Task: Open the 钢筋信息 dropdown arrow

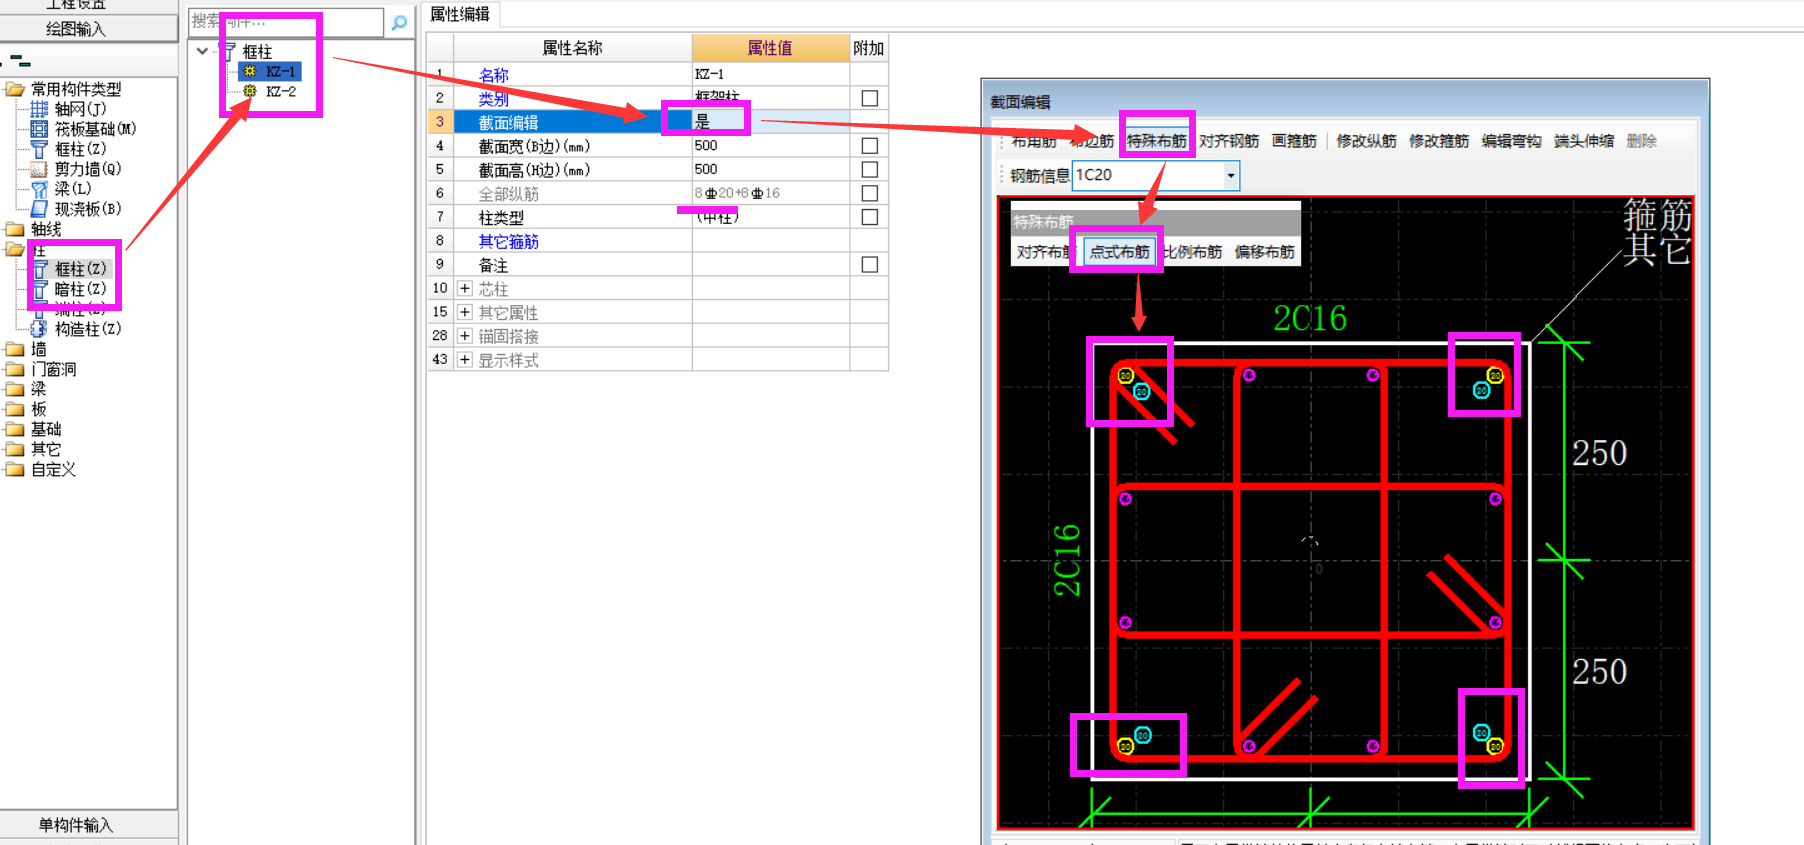Action: 1231,175
